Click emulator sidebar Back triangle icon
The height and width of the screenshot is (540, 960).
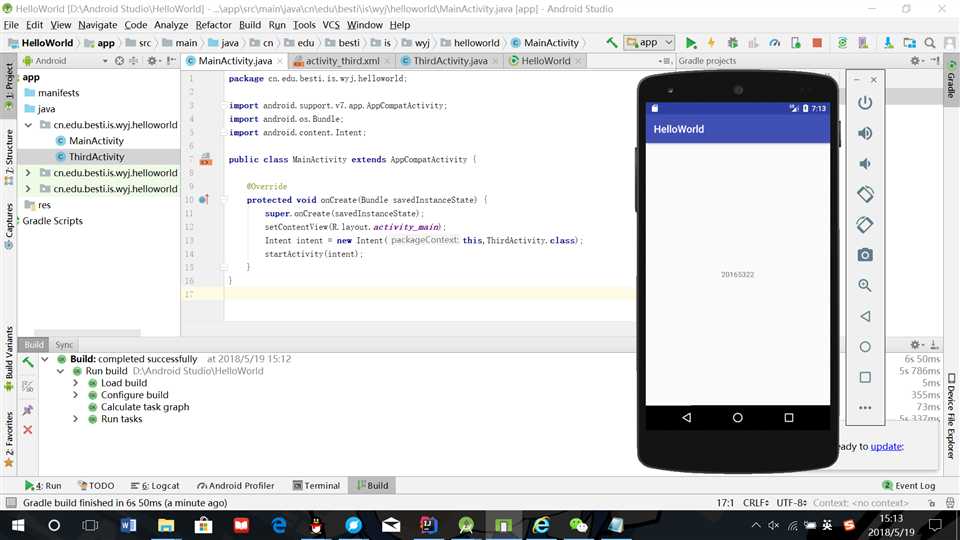(864, 316)
